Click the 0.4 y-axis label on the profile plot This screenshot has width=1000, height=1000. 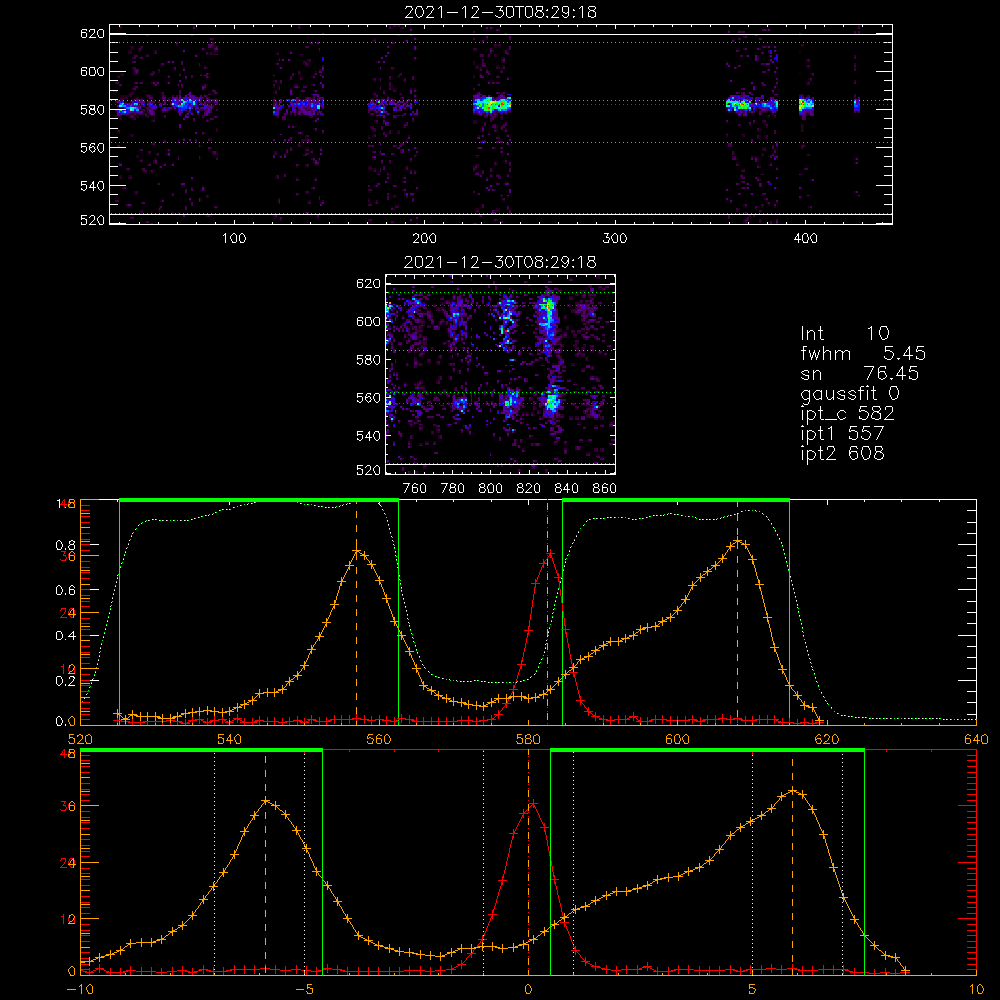(65, 636)
